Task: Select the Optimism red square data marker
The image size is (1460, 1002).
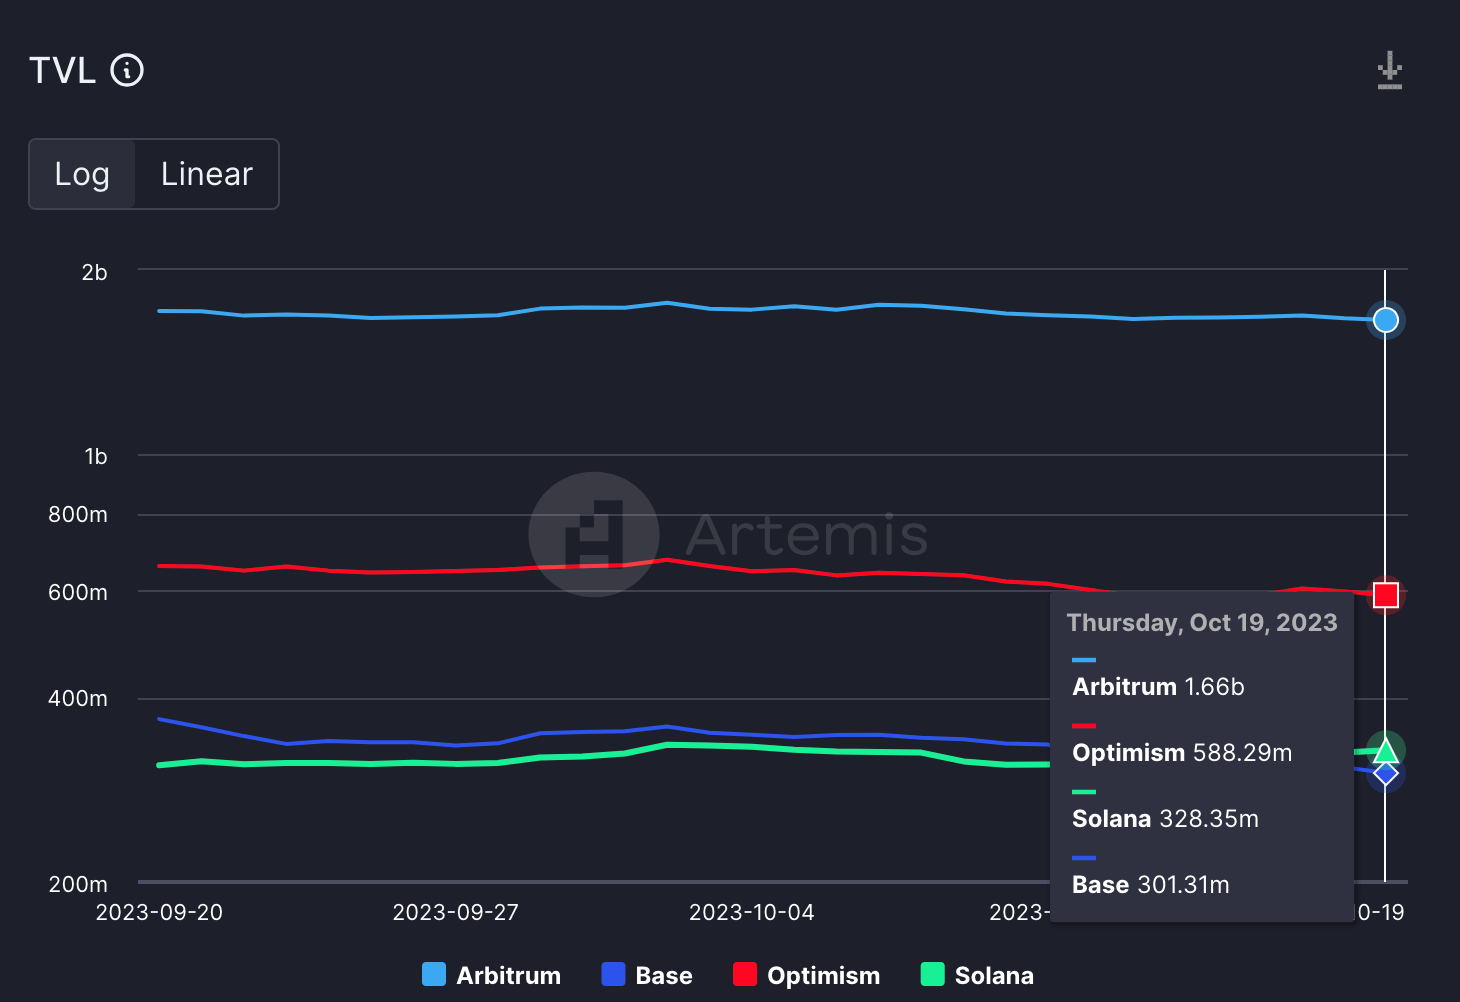Action: [x=1385, y=595]
